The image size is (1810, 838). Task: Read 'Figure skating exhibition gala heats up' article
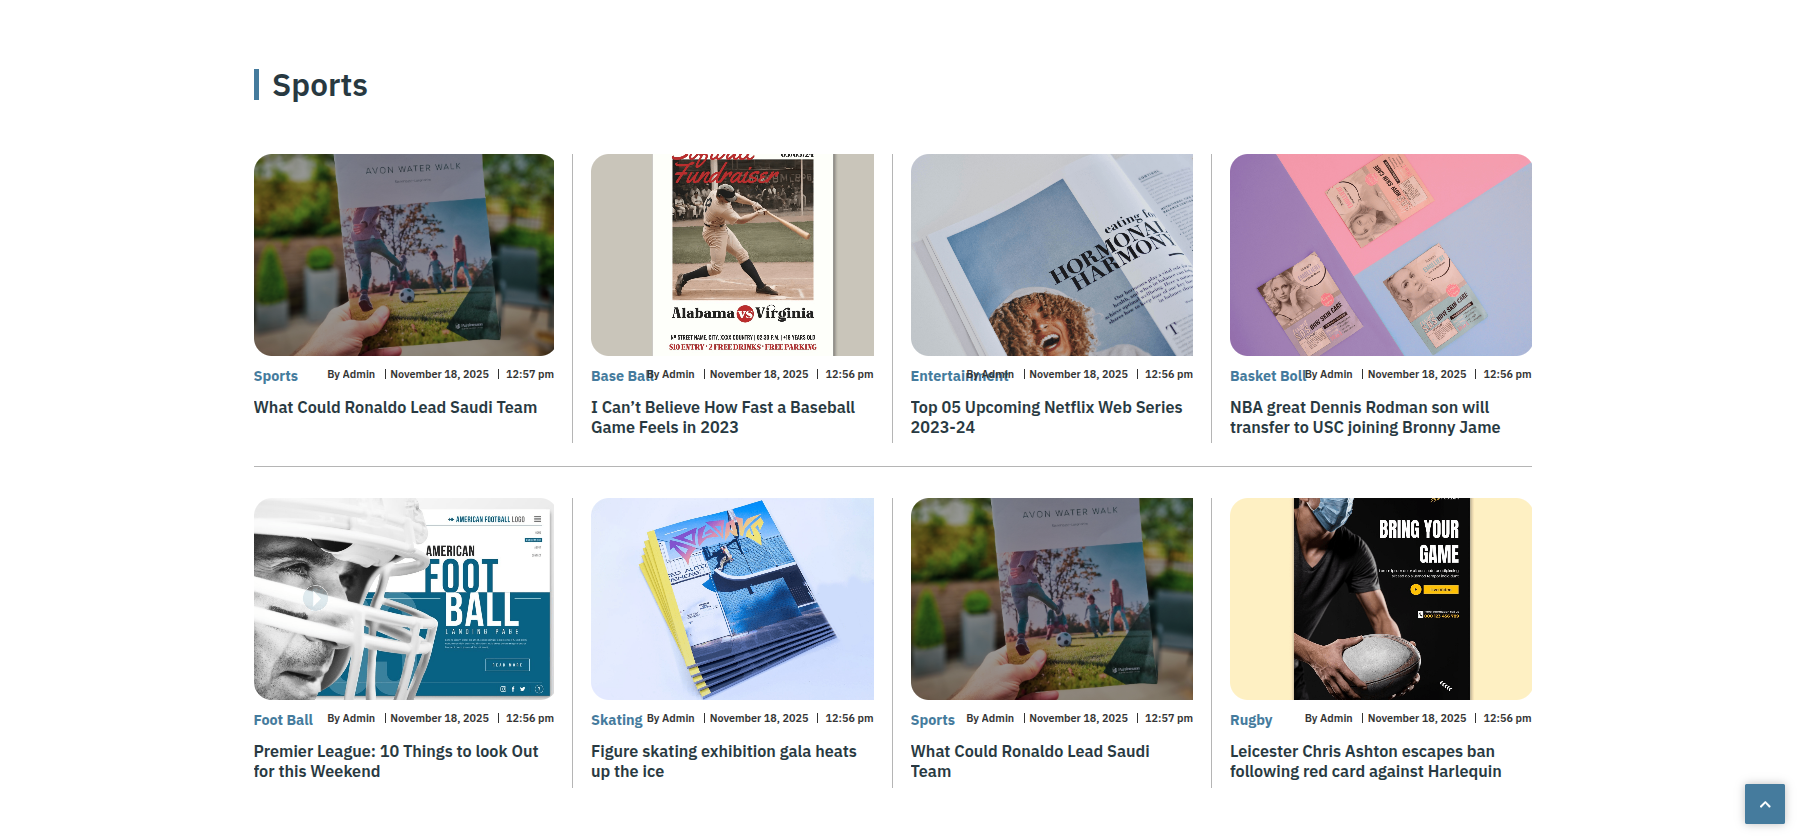723,761
